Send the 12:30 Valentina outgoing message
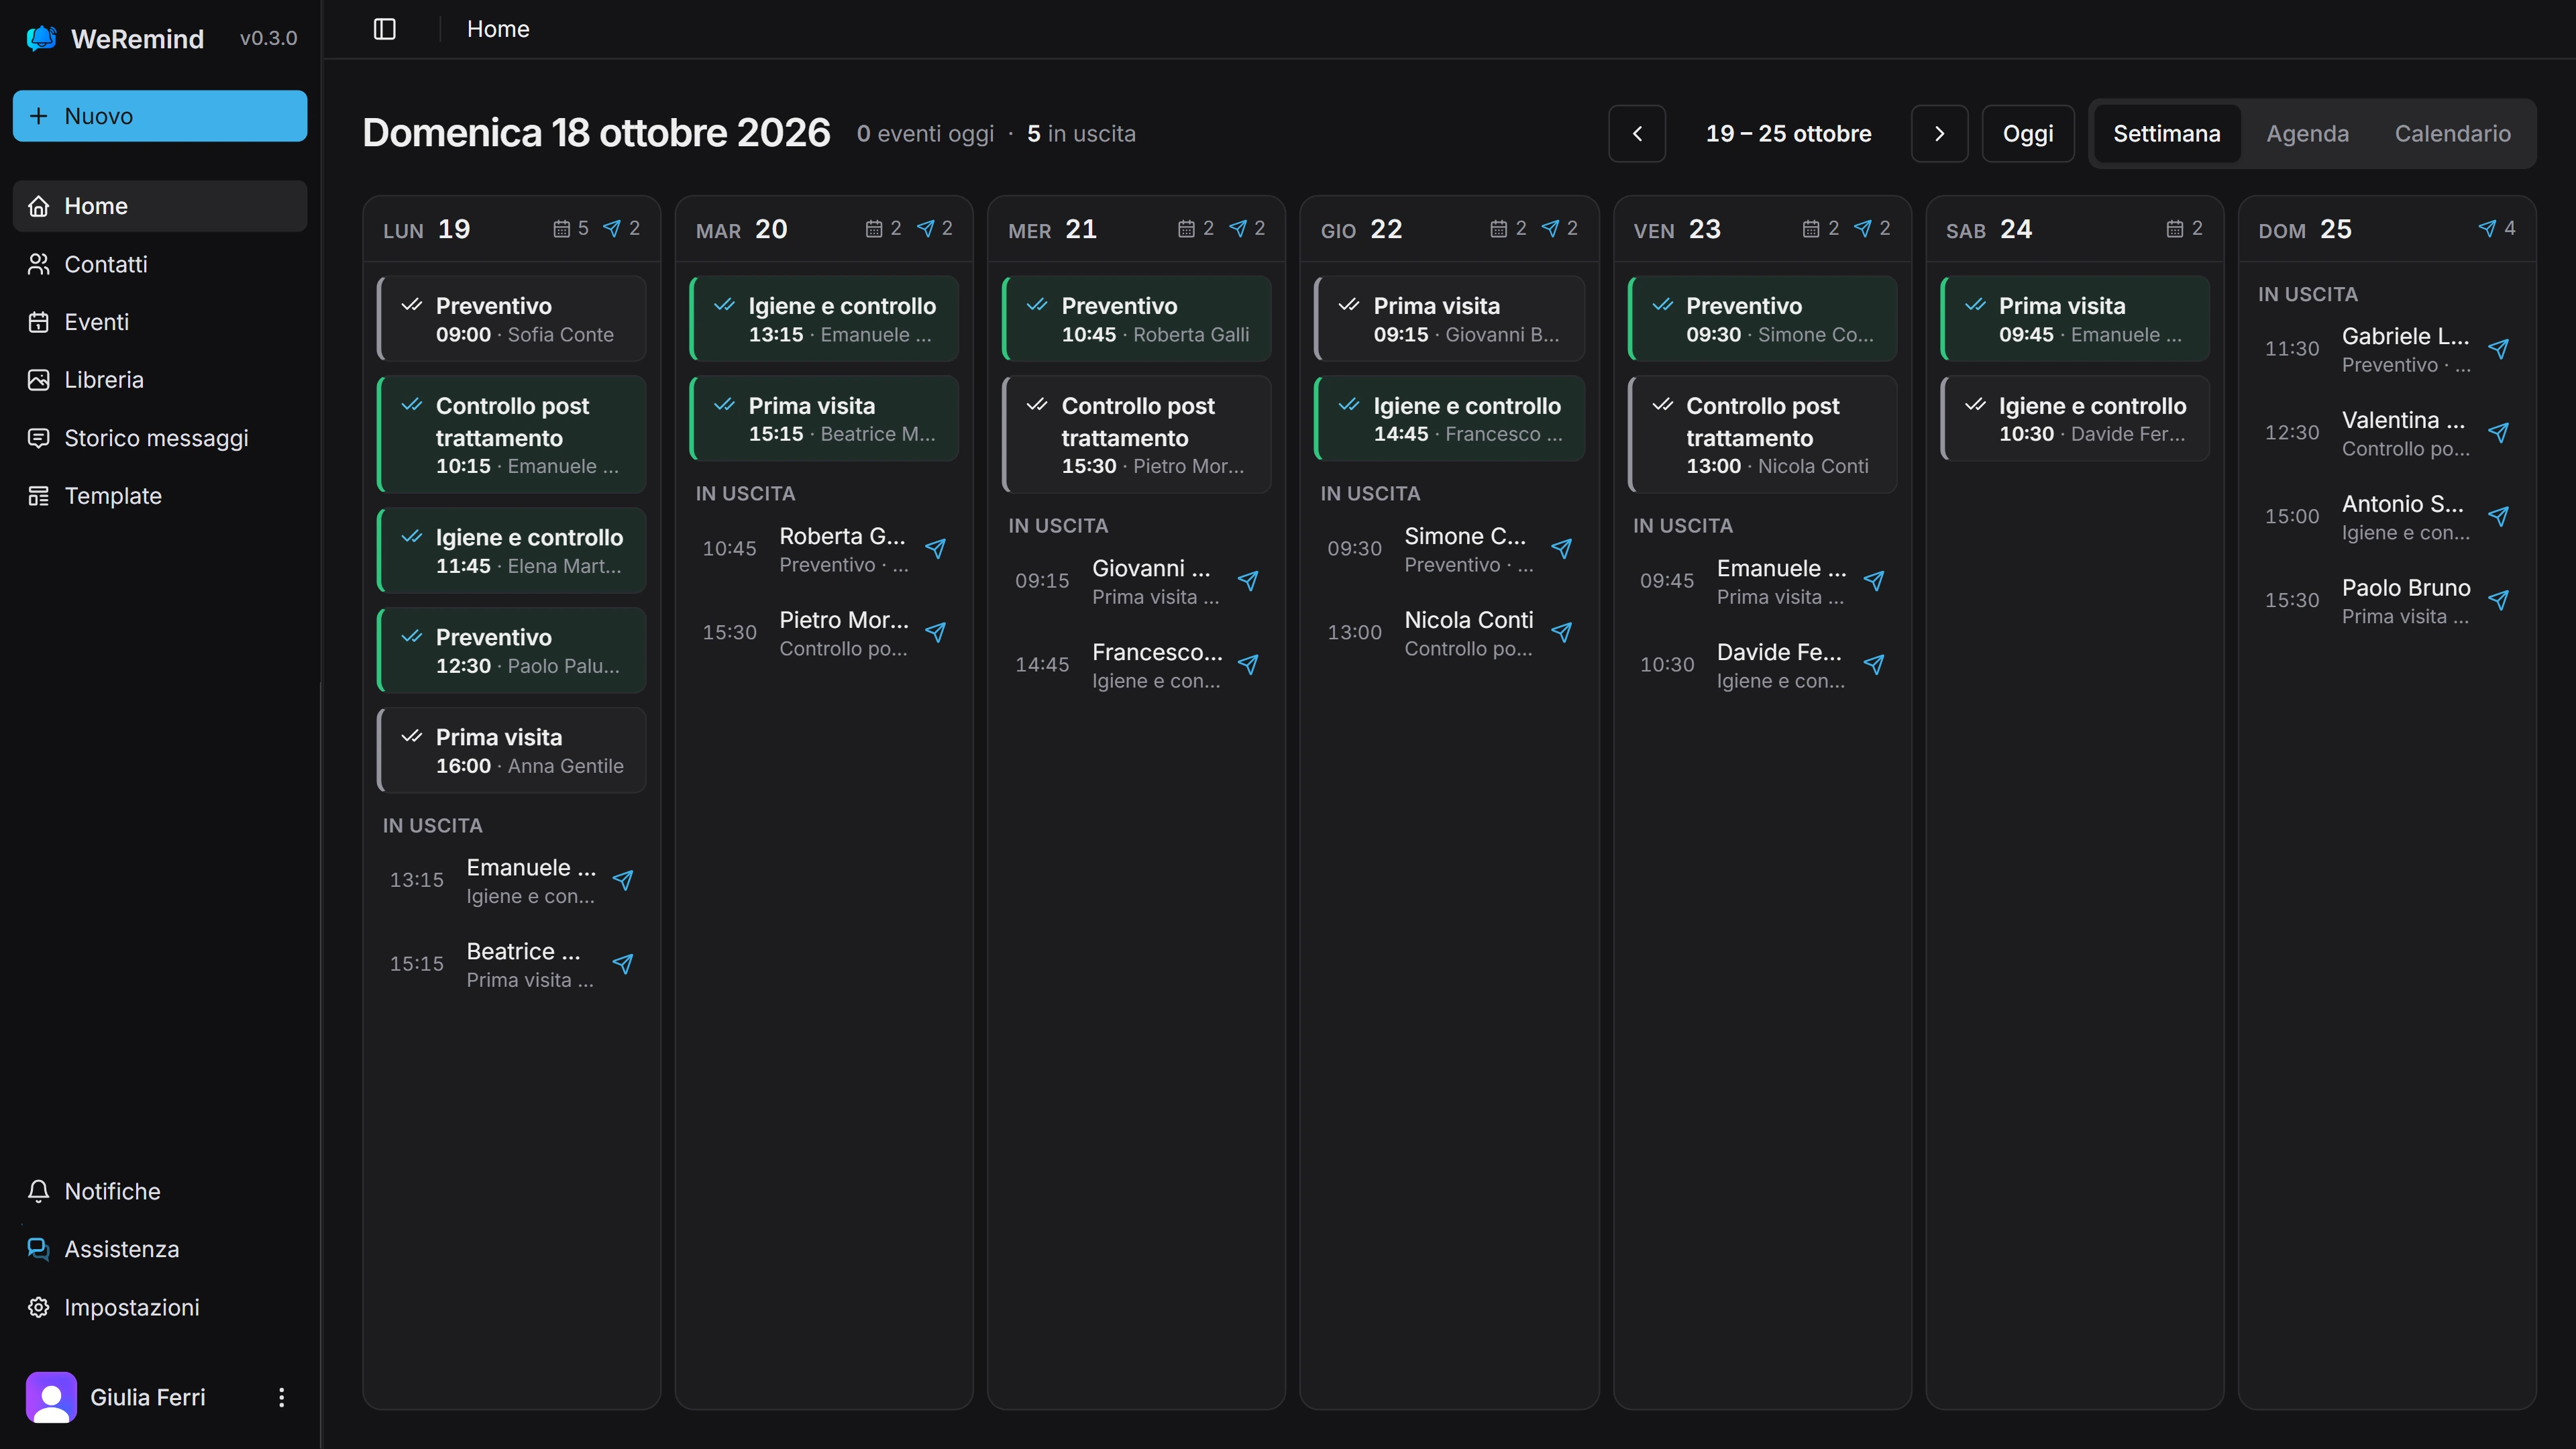2576x1449 pixels. click(x=2499, y=433)
